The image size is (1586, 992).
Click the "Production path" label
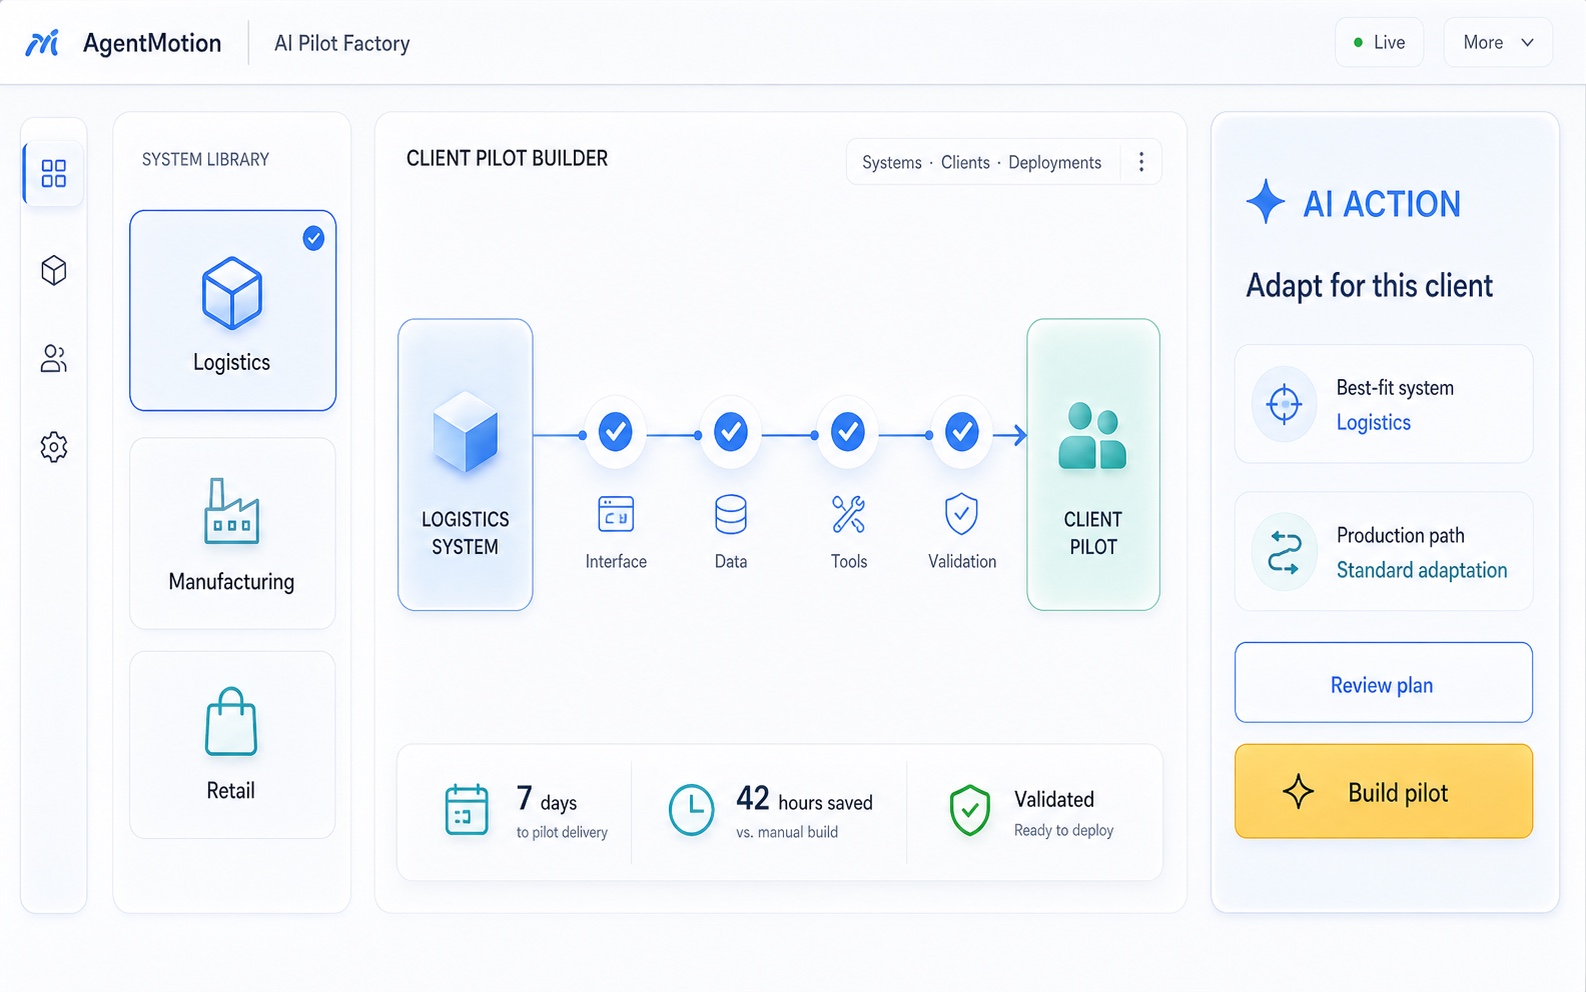tap(1400, 535)
